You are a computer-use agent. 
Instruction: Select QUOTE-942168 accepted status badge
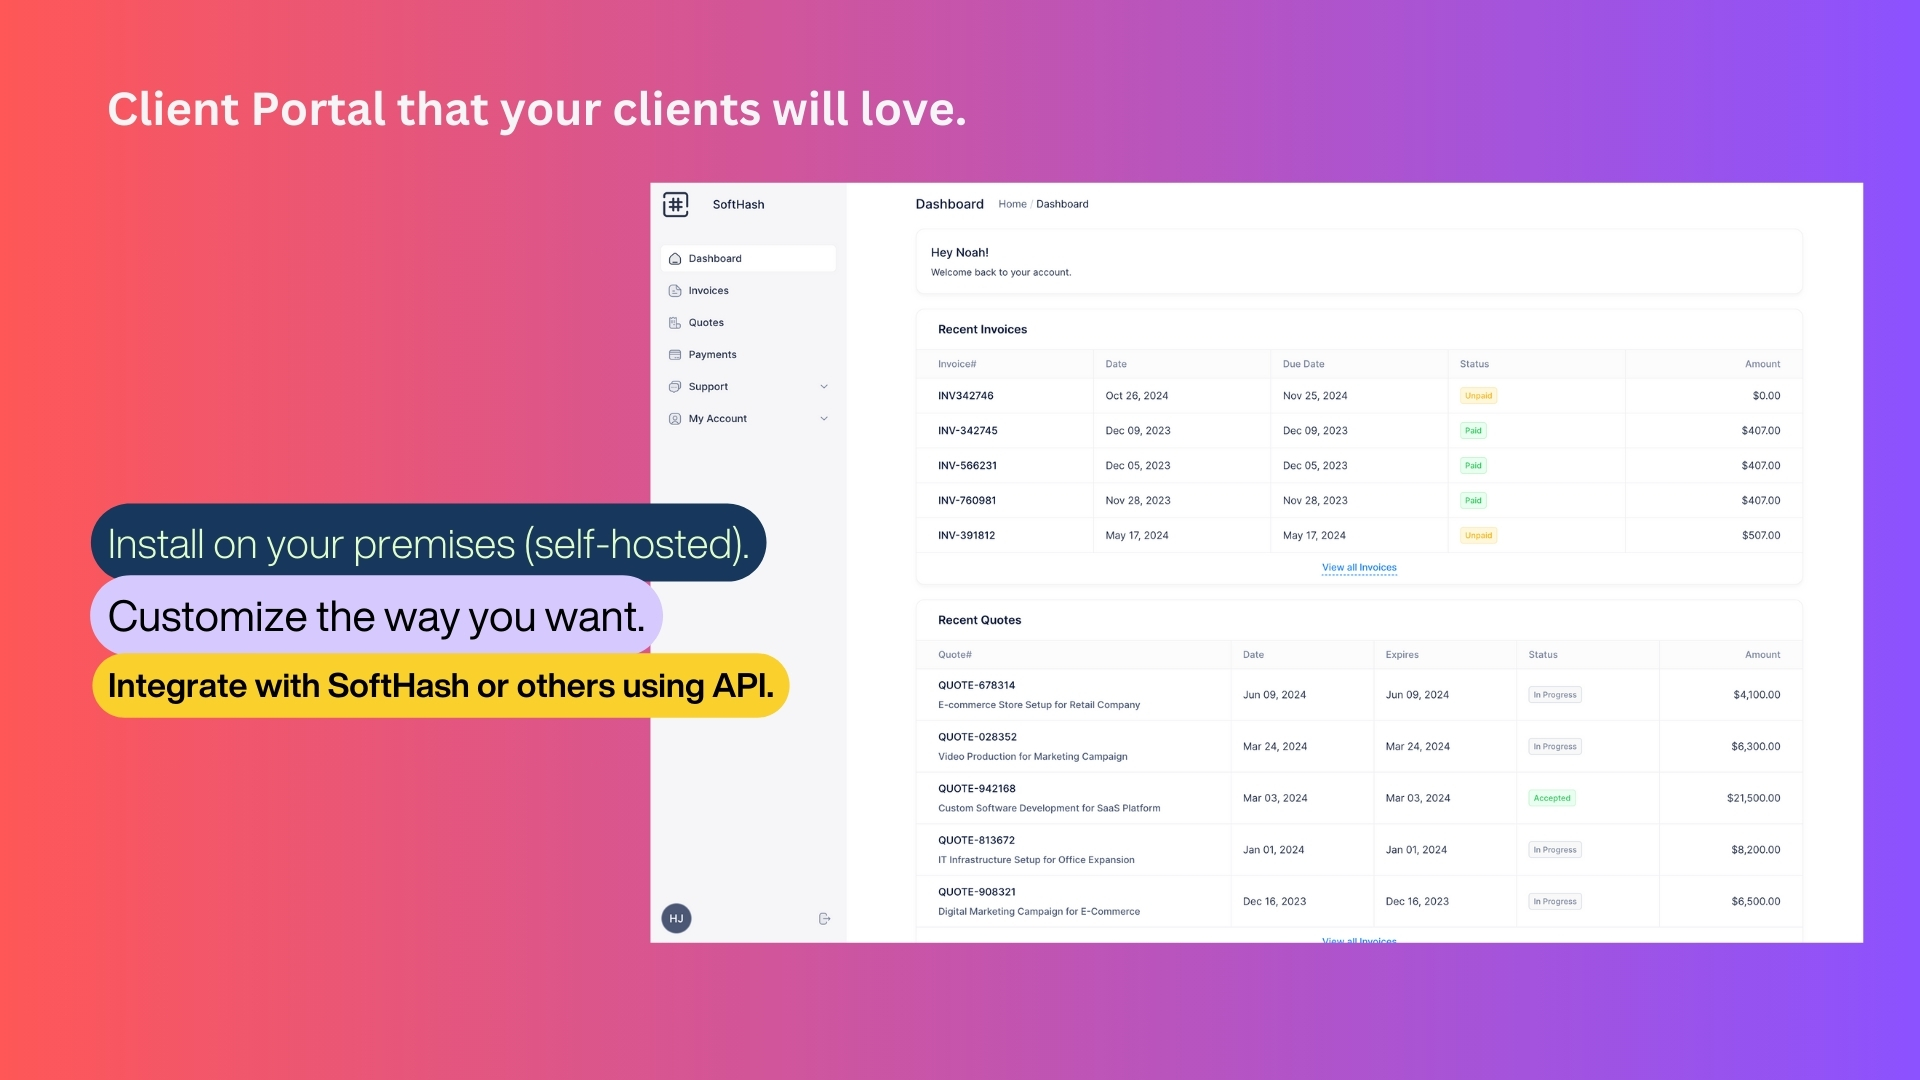[x=1552, y=798]
